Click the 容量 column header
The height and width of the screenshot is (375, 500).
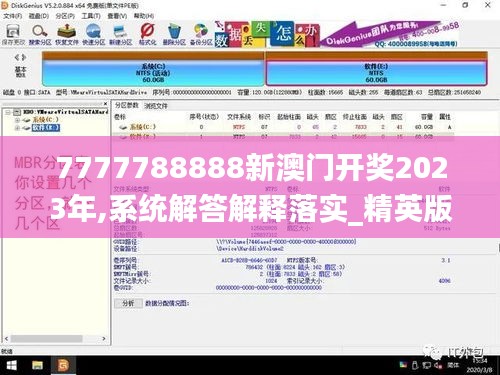[427, 117]
